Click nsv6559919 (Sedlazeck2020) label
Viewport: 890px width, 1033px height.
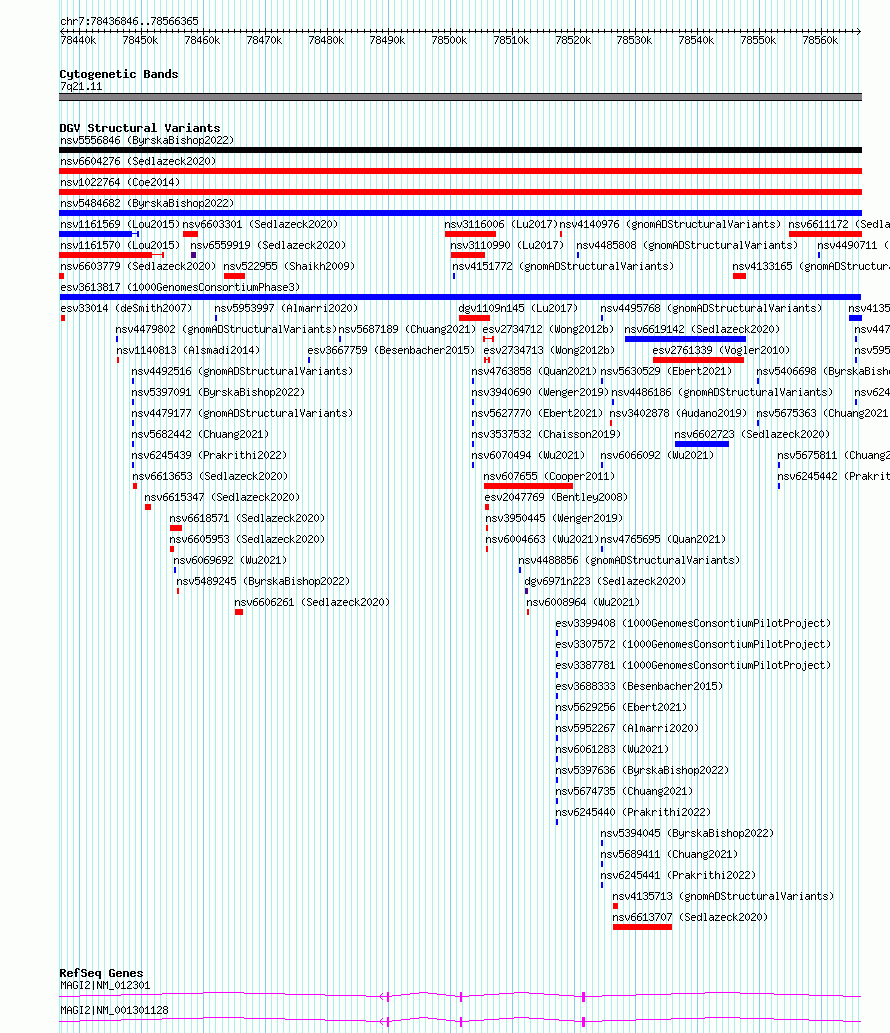click(268, 246)
